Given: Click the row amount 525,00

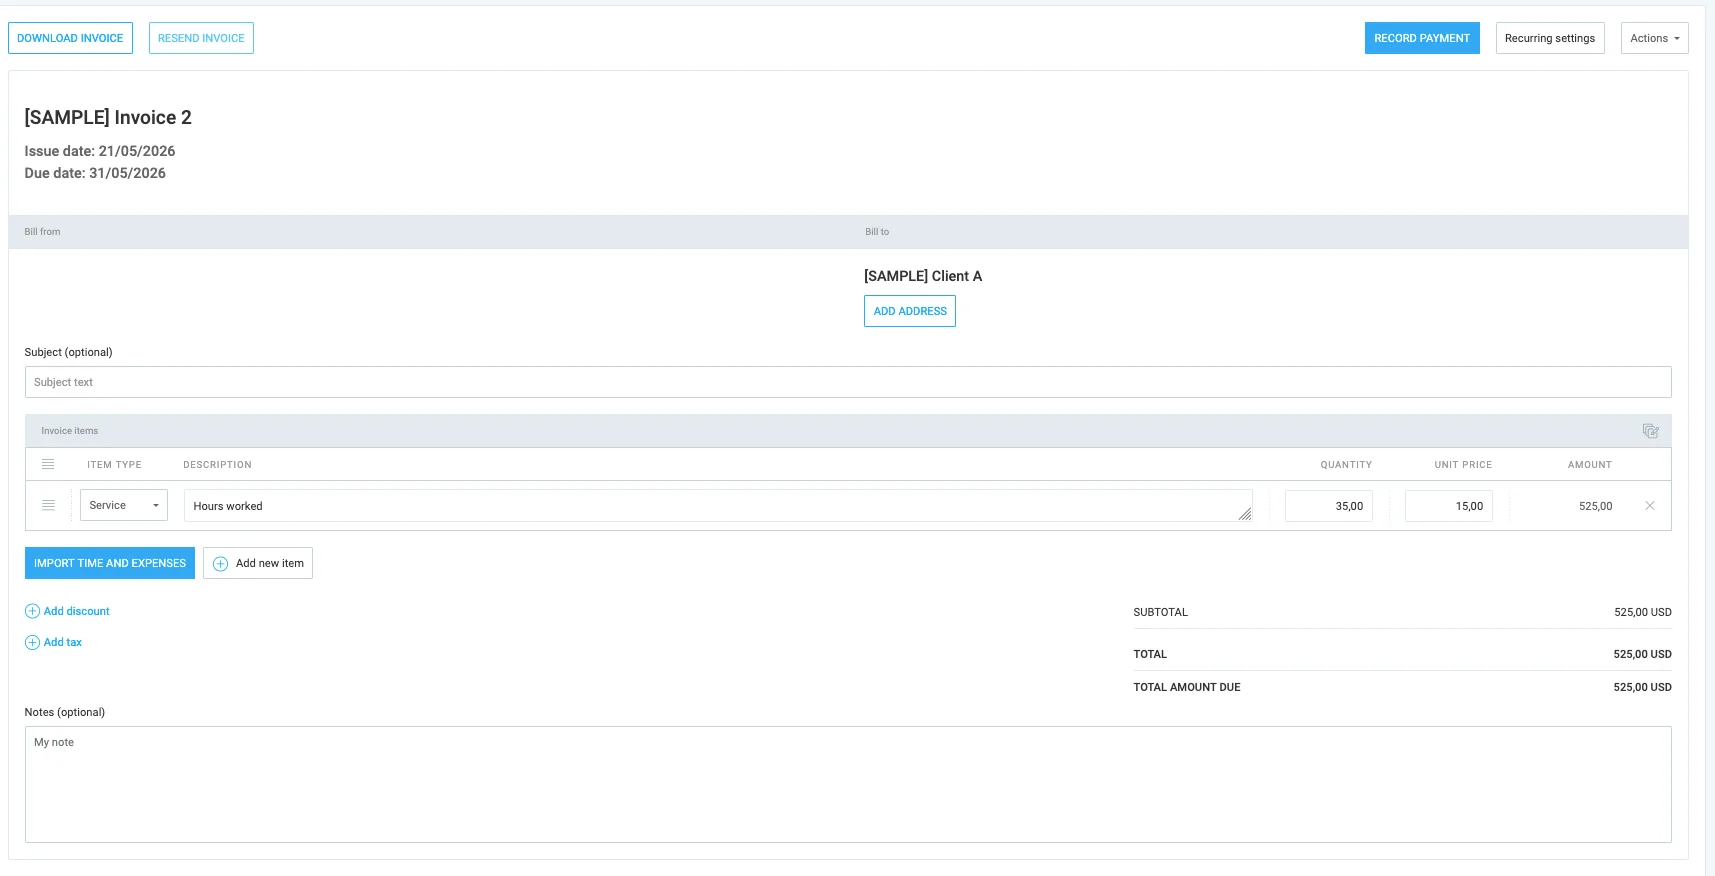Looking at the screenshot, I should coord(1595,506).
